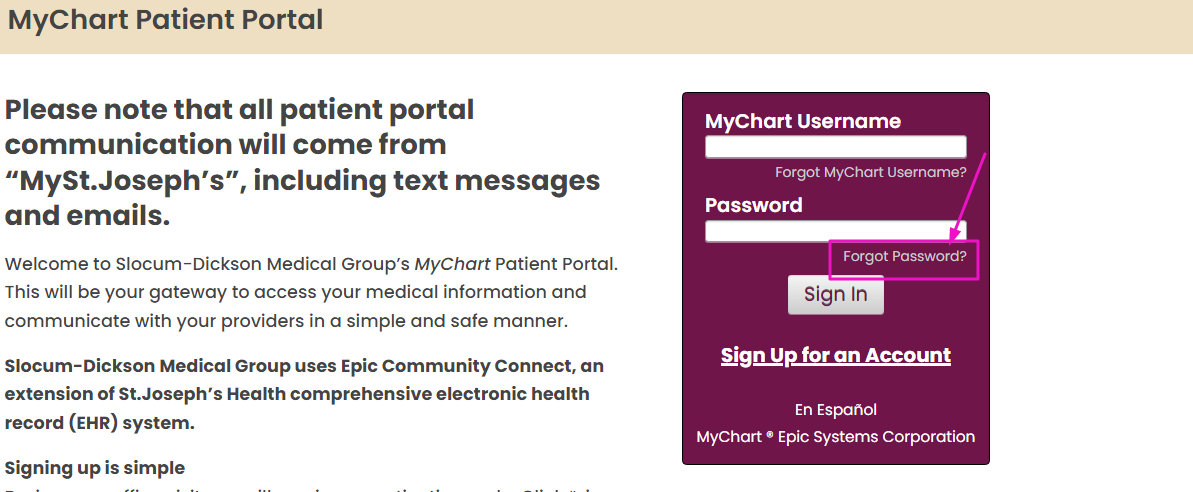The height and width of the screenshot is (492, 1193).
Task: Click the MyChart Epic Systems Corporation text
Action: pos(835,437)
